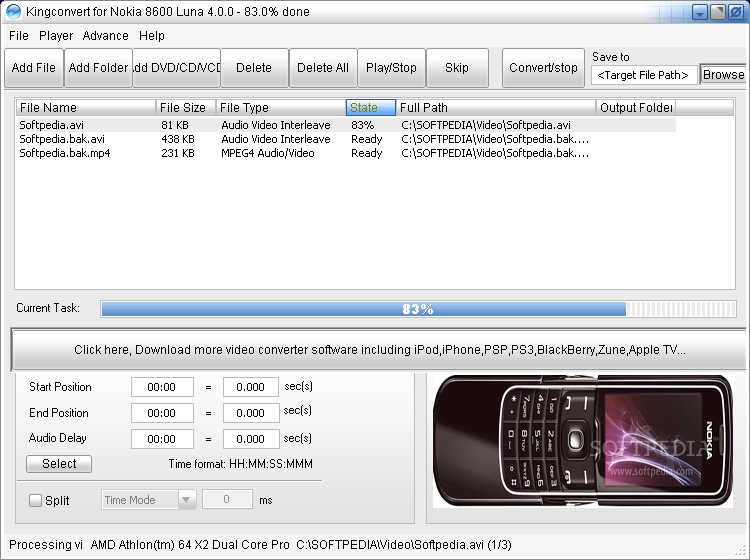Click Browse to choose save folder
Image resolution: width=750 pixels, height=560 pixels.
723,75
